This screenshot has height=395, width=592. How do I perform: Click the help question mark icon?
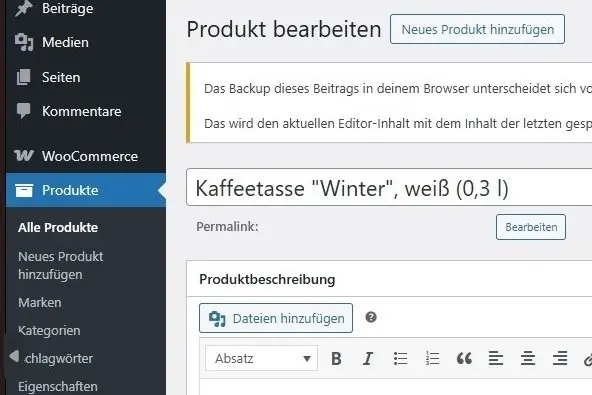pyautogui.click(x=371, y=317)
